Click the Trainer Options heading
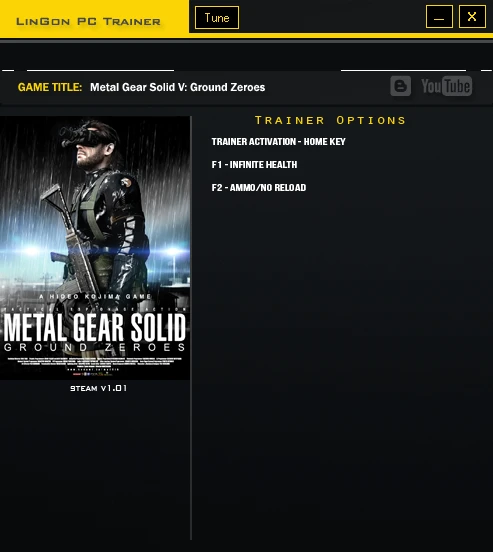This screenshot has height=552, width=493. click(330, 120)
